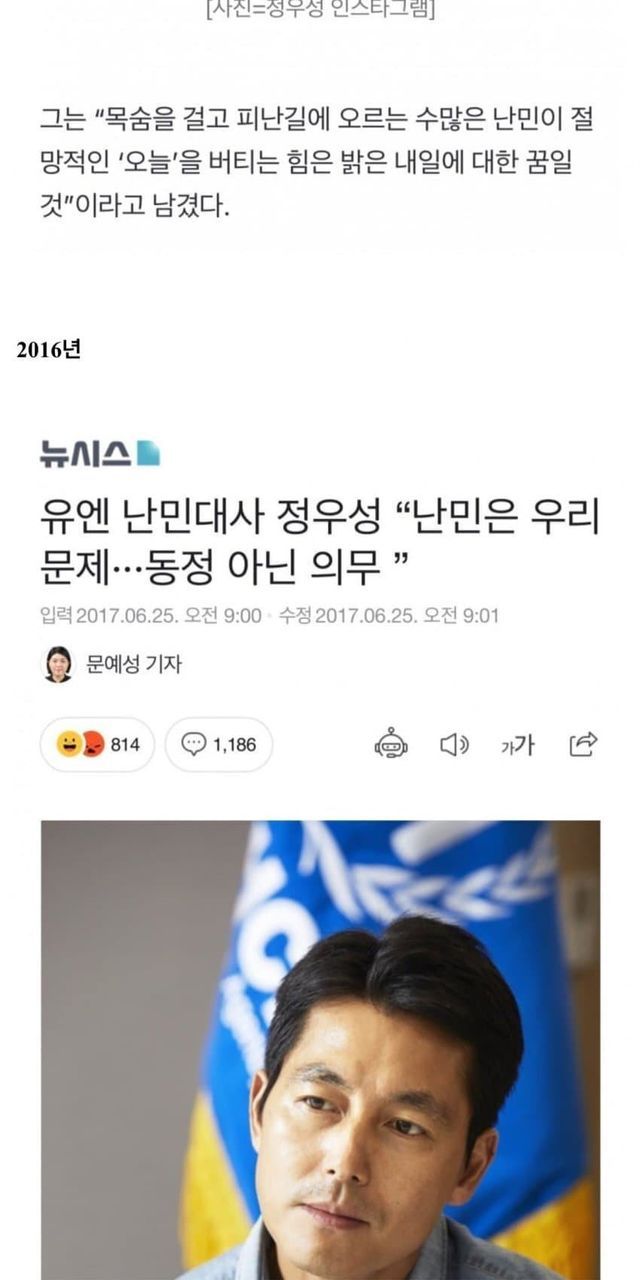The image size is (640, 1280).
Task: Click the 사진=정우성 인스타그램 caption
Action: [x=321, y=10]
